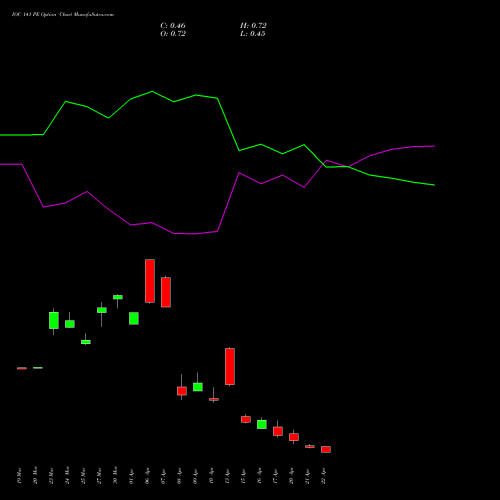Viewport: 500px width, 500px height.
Task: Click the '27 Mar' date label
Action: (x=99, y=476)
